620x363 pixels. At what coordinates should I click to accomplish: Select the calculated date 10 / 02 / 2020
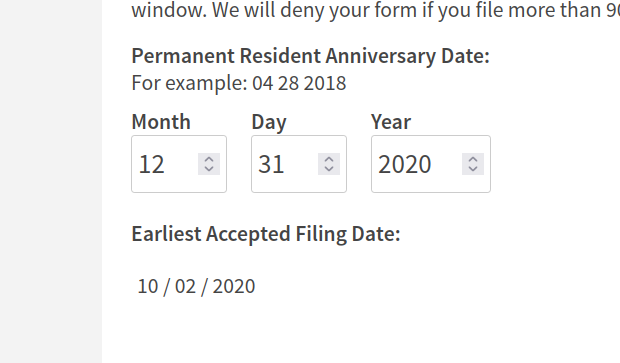196,286
